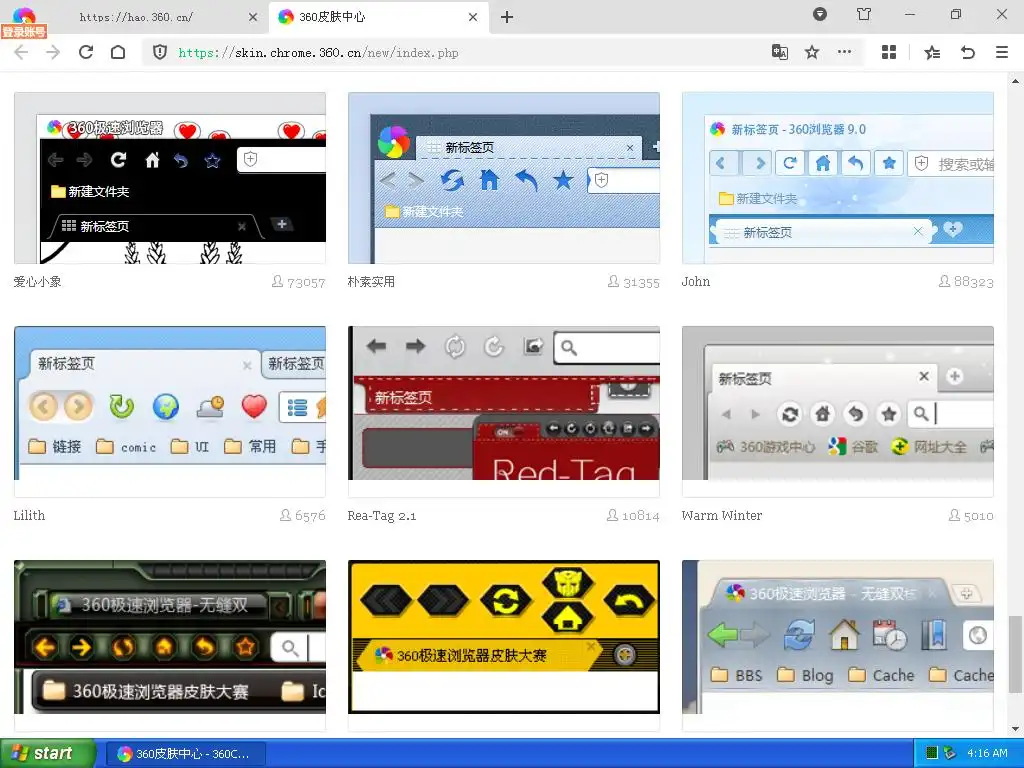
Task: Select the 360皮肤中心 taskbar button
Action: pos(185,754)
